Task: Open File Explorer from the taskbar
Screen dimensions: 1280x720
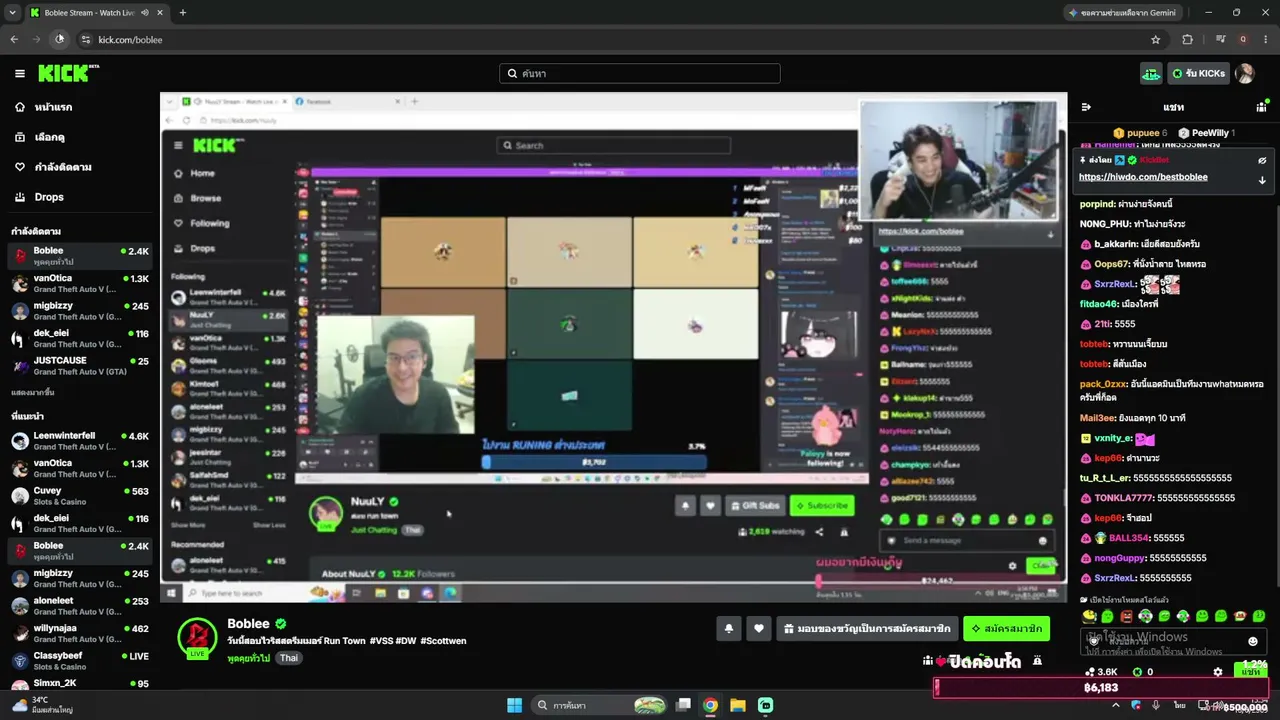Action: 737,705
